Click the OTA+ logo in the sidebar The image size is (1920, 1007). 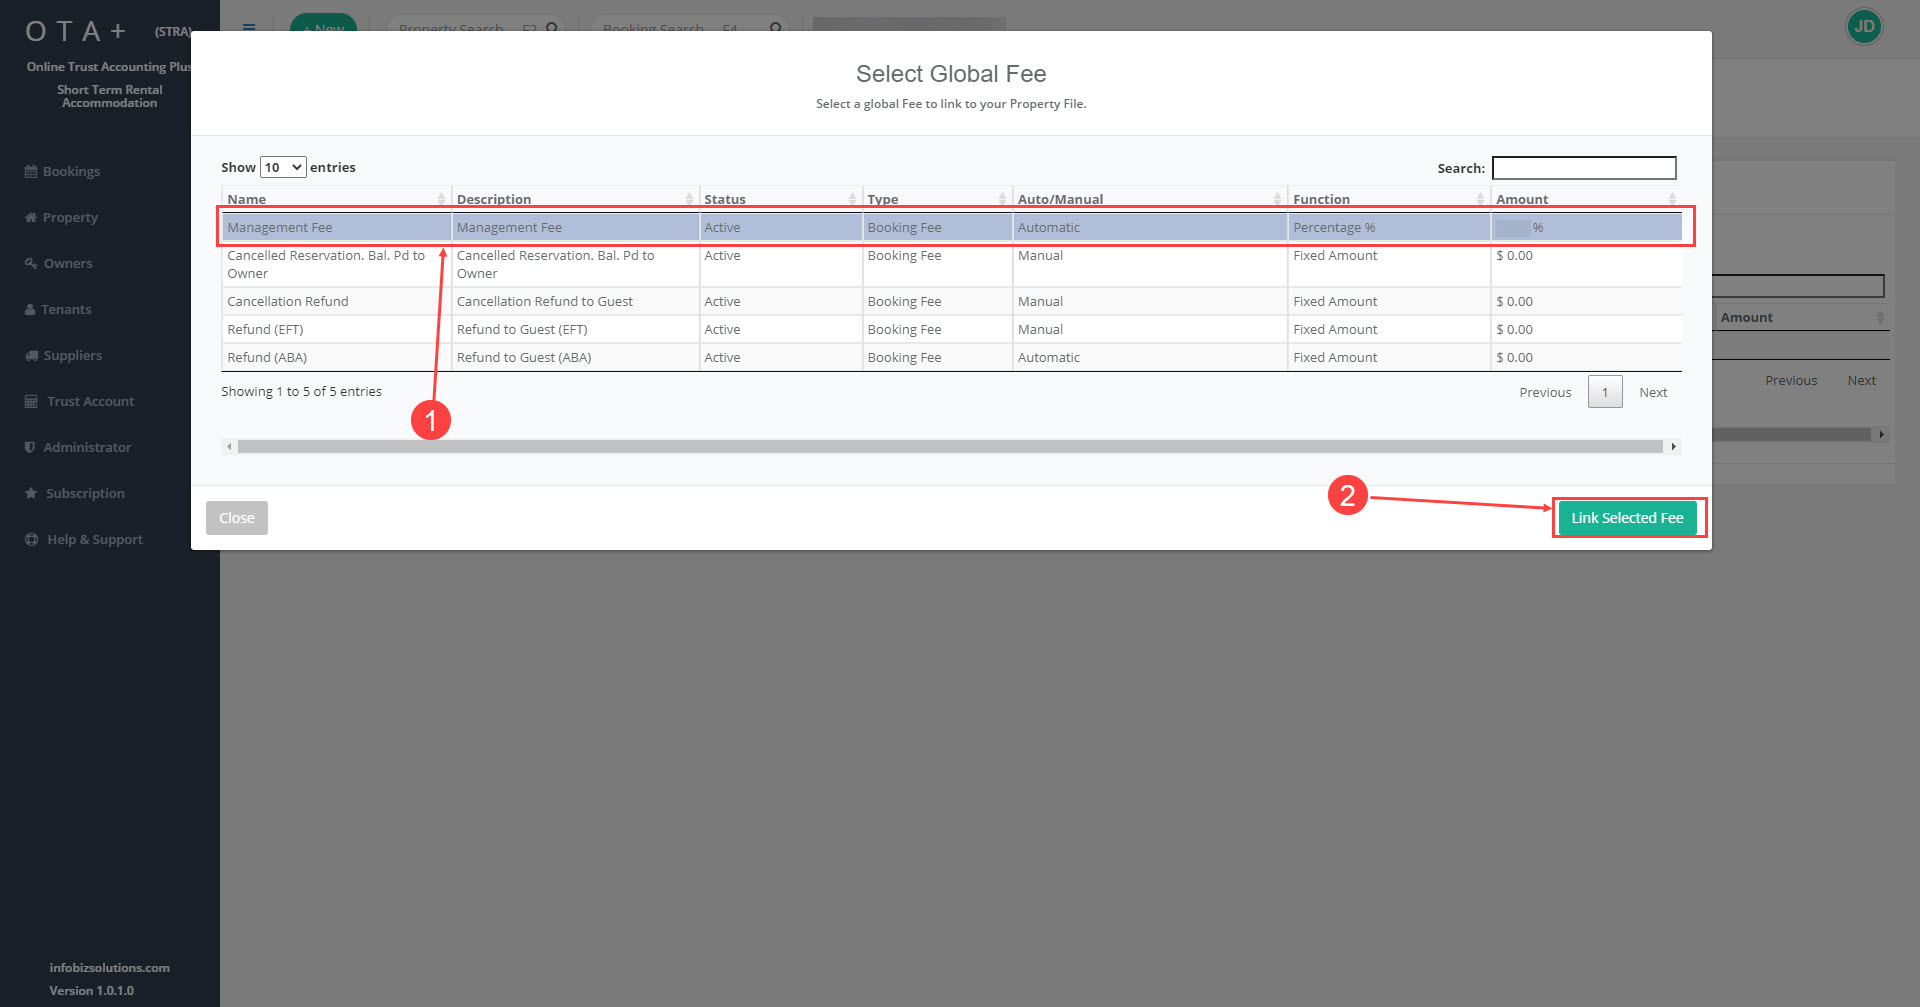(x=76, y=32)
